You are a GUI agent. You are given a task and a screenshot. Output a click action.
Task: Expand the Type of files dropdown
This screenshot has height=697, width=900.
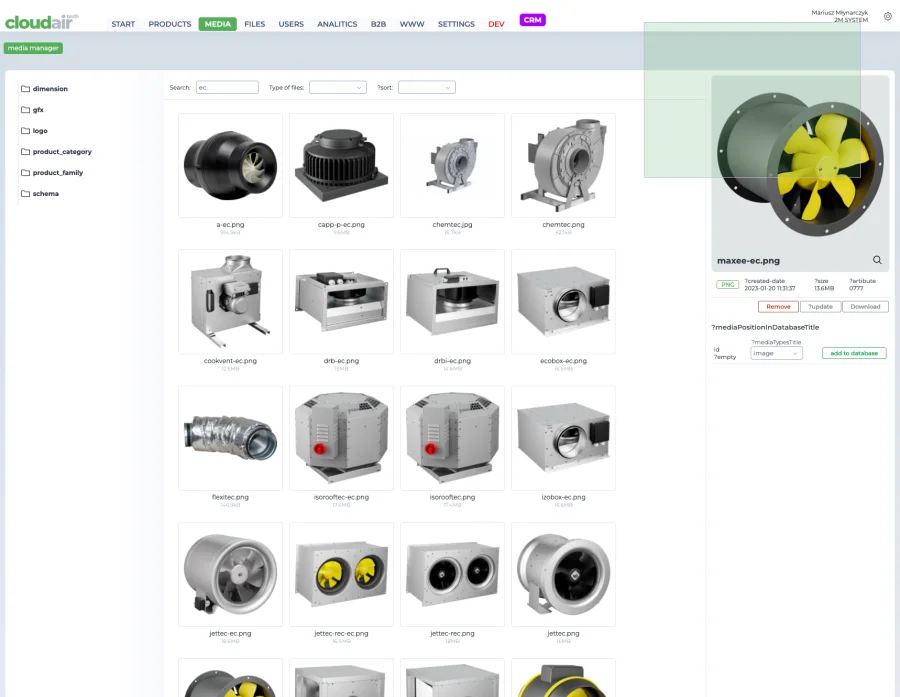coord(338,87)
